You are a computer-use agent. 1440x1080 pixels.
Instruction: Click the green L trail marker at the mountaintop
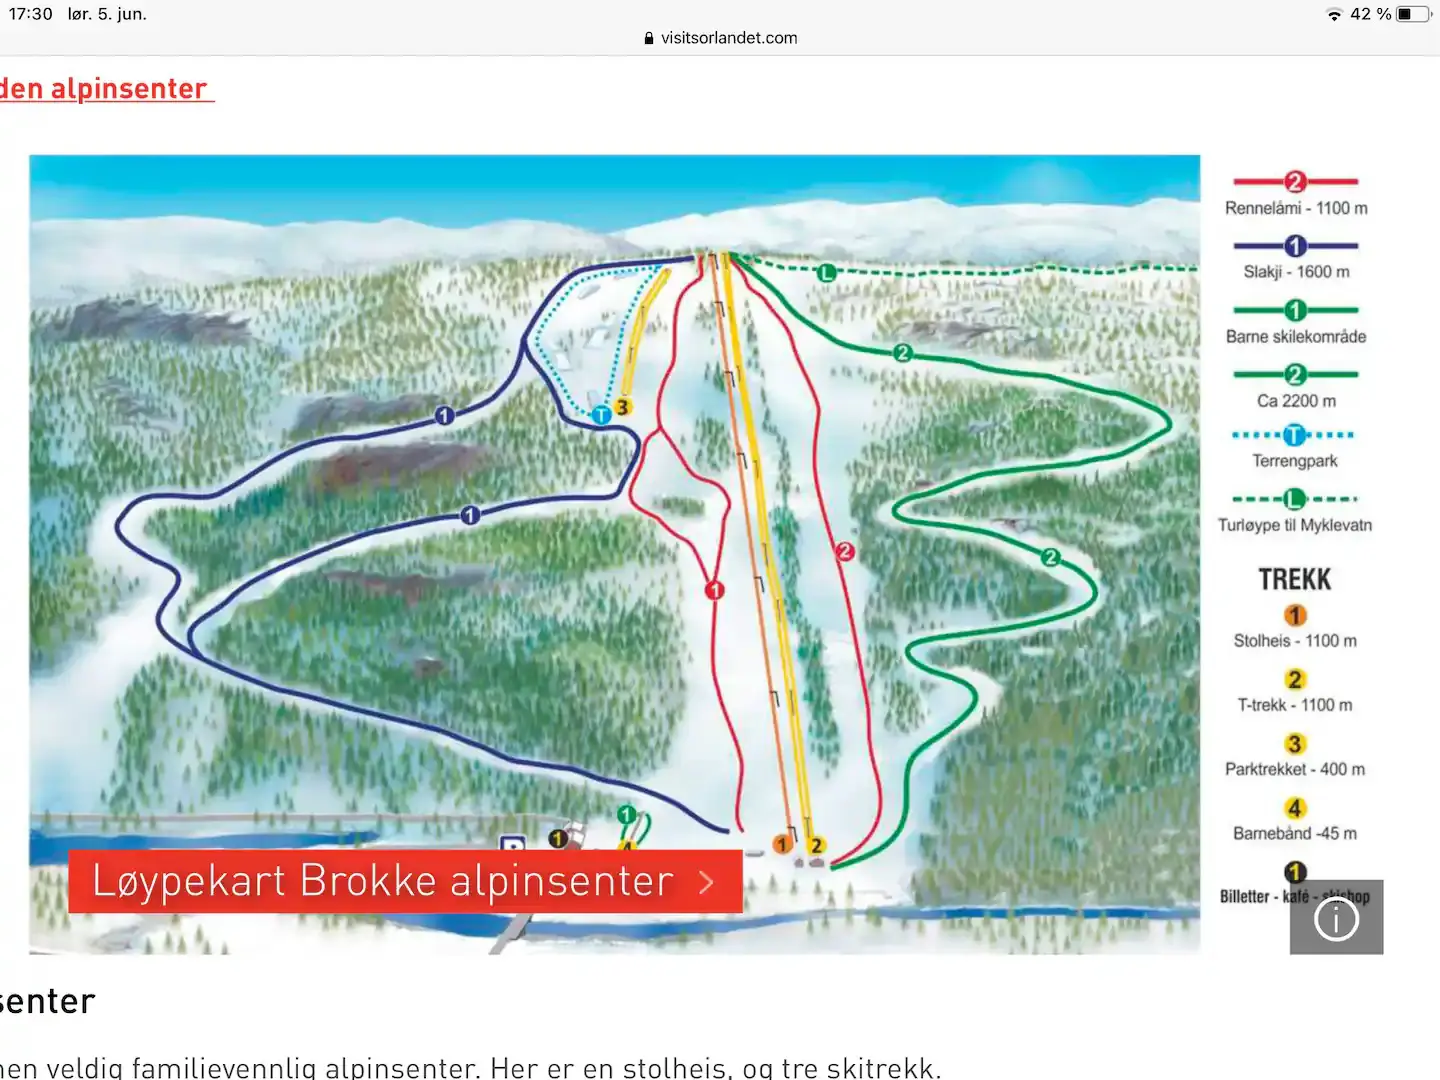826,272
